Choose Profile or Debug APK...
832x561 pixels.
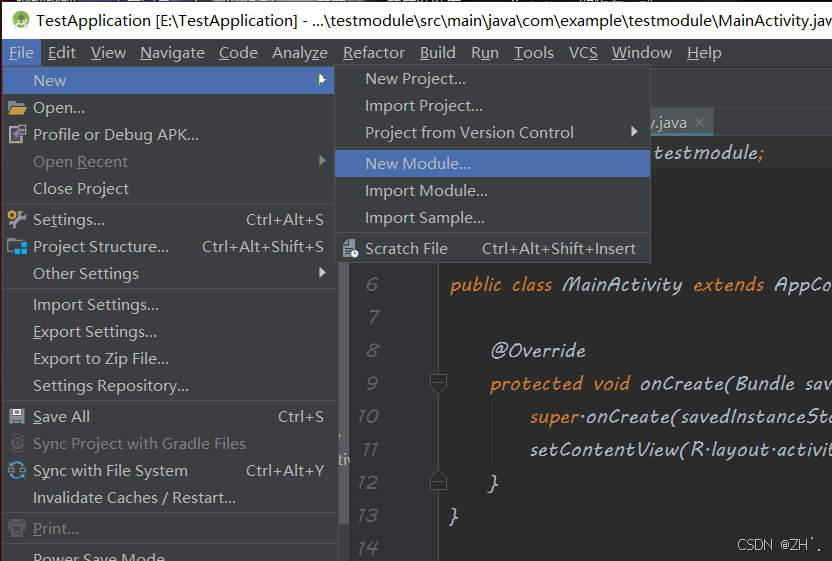coord(169,135)
